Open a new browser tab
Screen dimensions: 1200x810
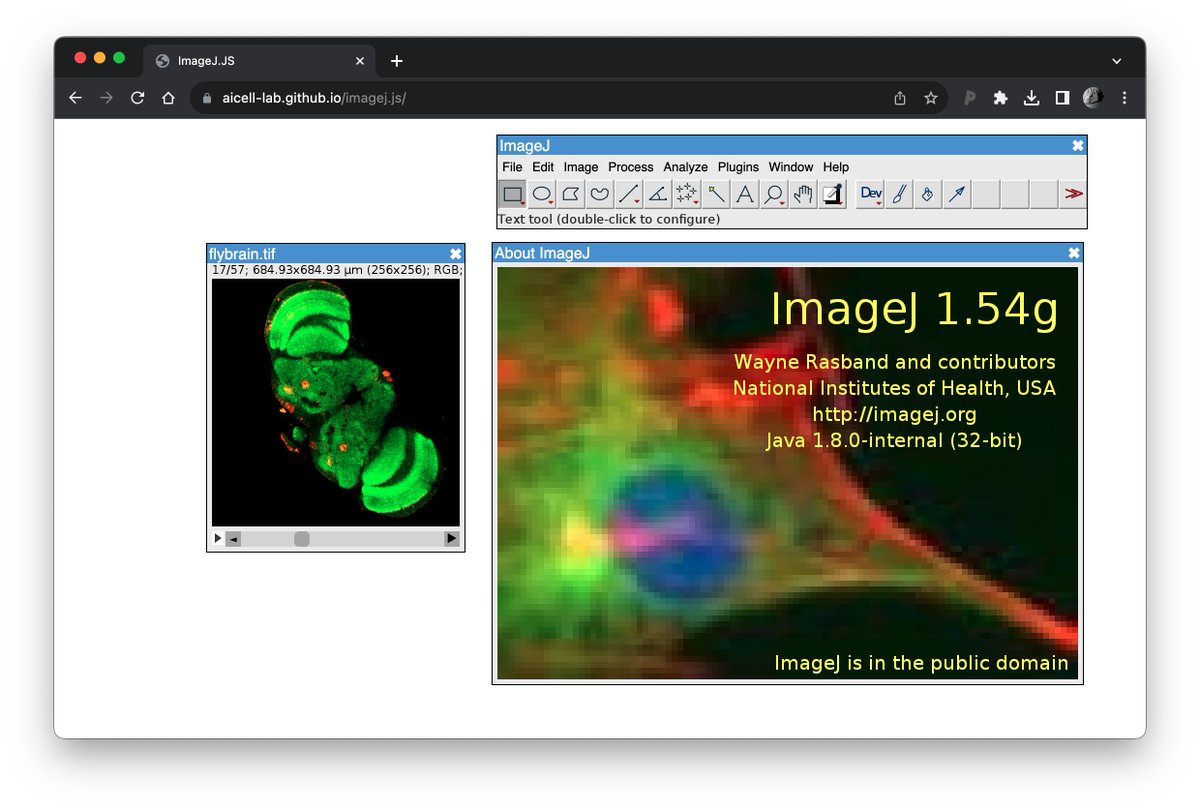click(397, 61)
